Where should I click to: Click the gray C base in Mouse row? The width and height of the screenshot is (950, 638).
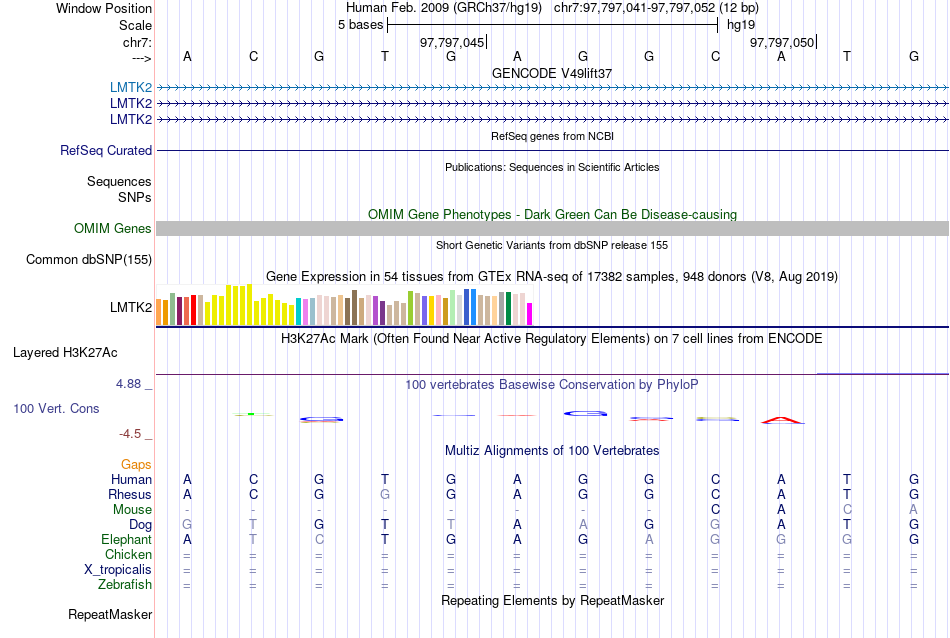click(x=847, y=510)
